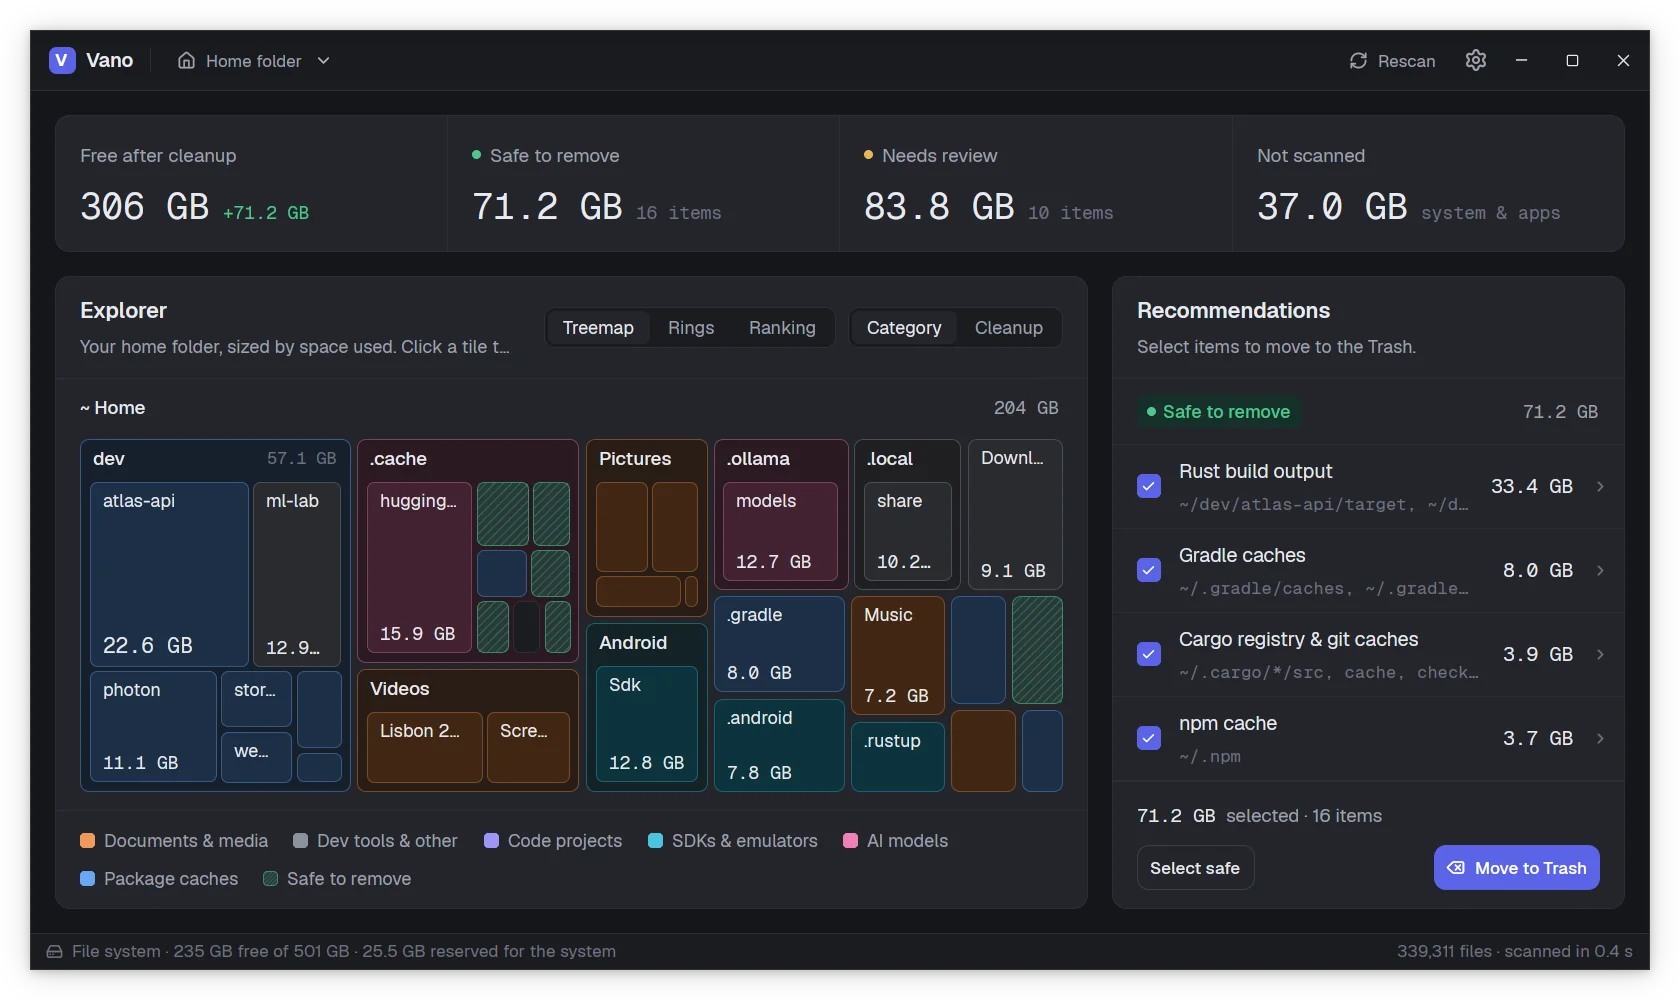This screenshot has width=1680, height=1000.
Task: Open settings via the gear icon
Action: pyautogui.click(x=1476, y=60)
